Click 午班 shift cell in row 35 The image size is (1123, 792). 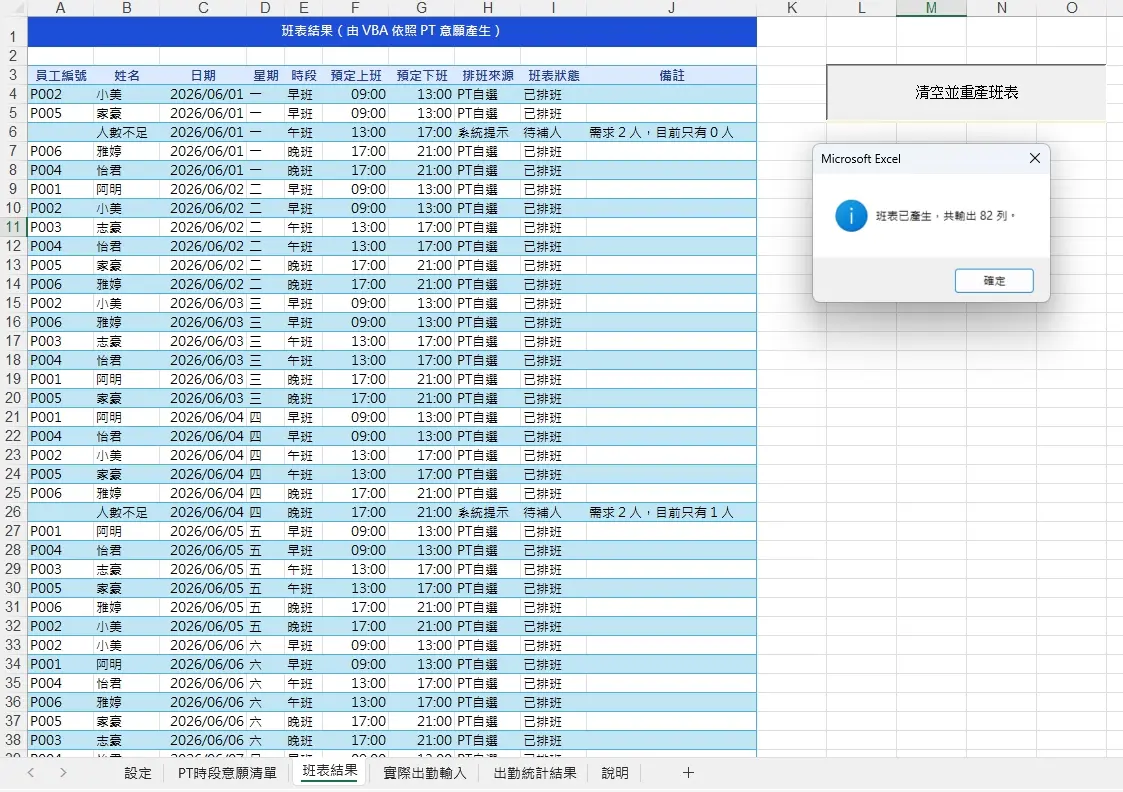point(304,683)
